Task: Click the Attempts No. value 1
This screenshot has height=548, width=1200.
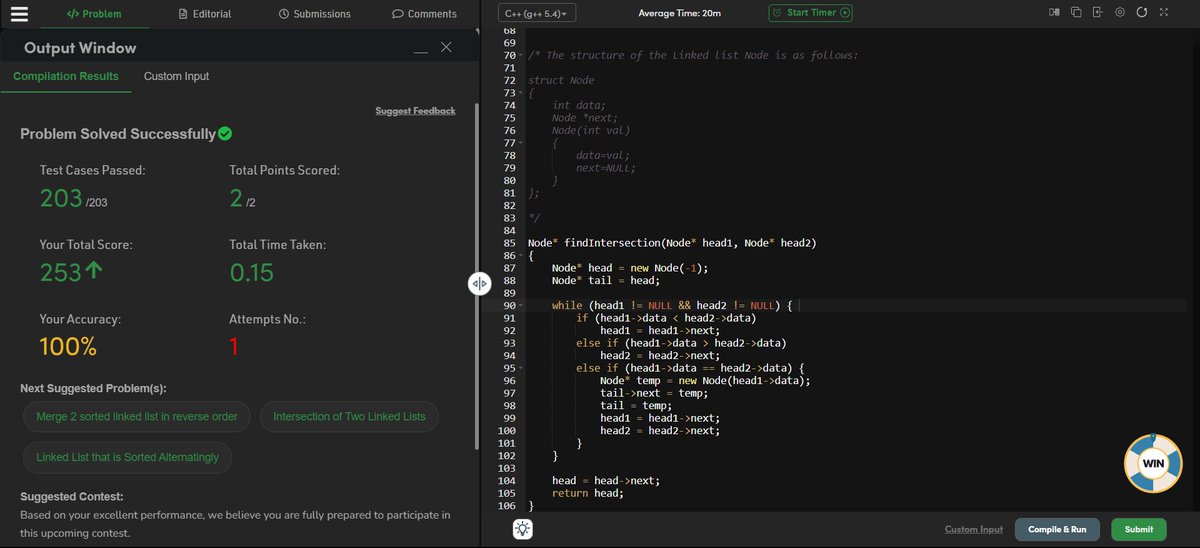Action: pyautogui.click(x=234, y=347)
